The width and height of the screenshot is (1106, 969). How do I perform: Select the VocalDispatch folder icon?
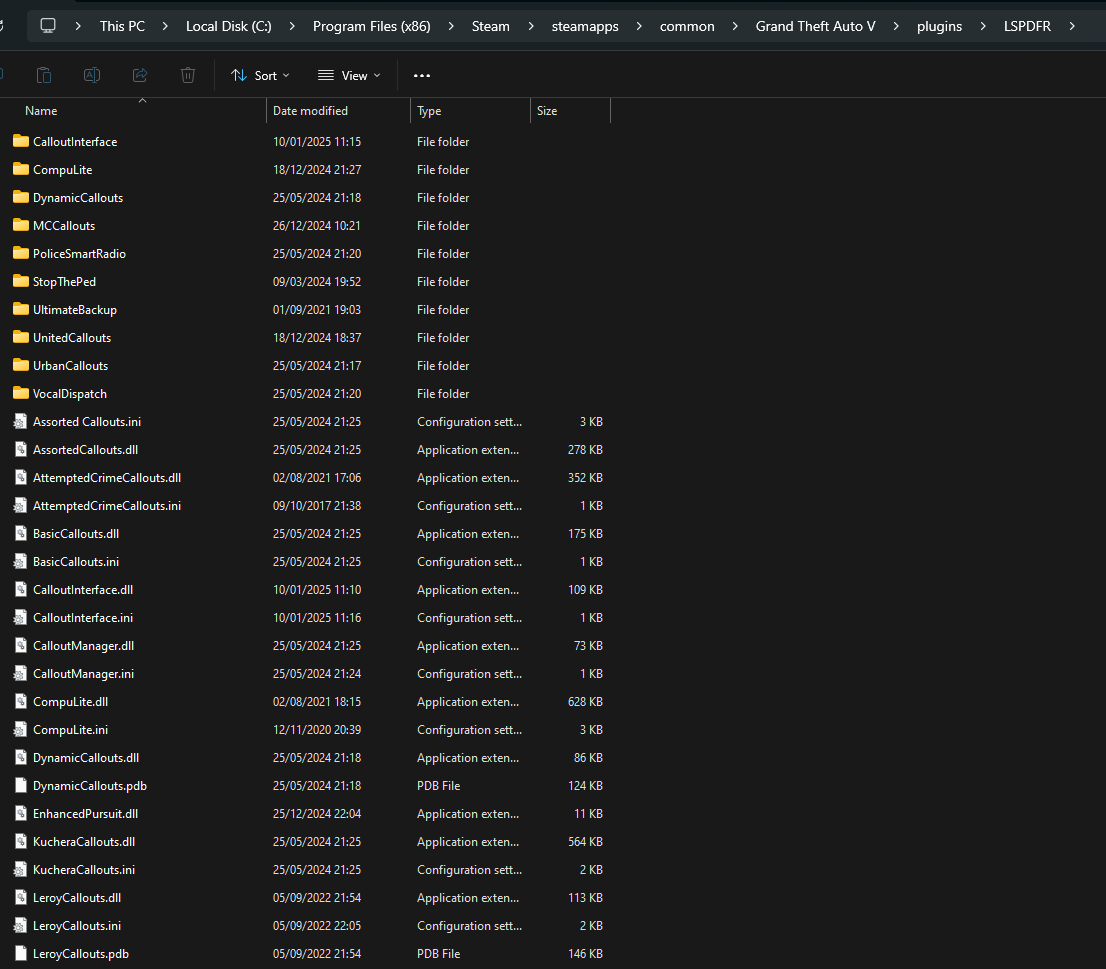point(21,393)
